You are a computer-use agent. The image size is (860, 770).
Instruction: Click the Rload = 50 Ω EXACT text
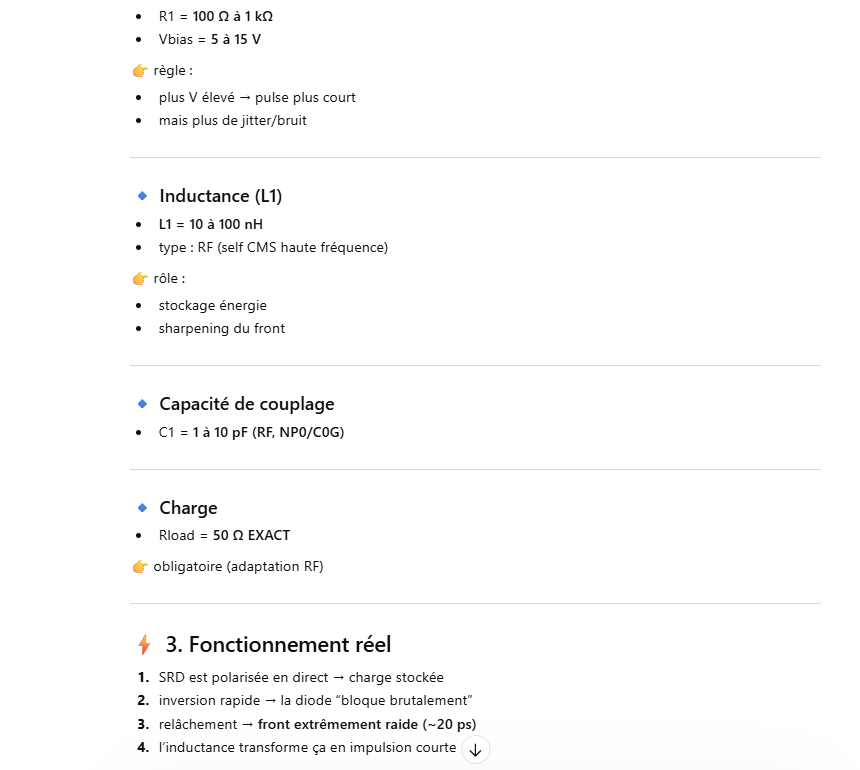tap(224, 535)
